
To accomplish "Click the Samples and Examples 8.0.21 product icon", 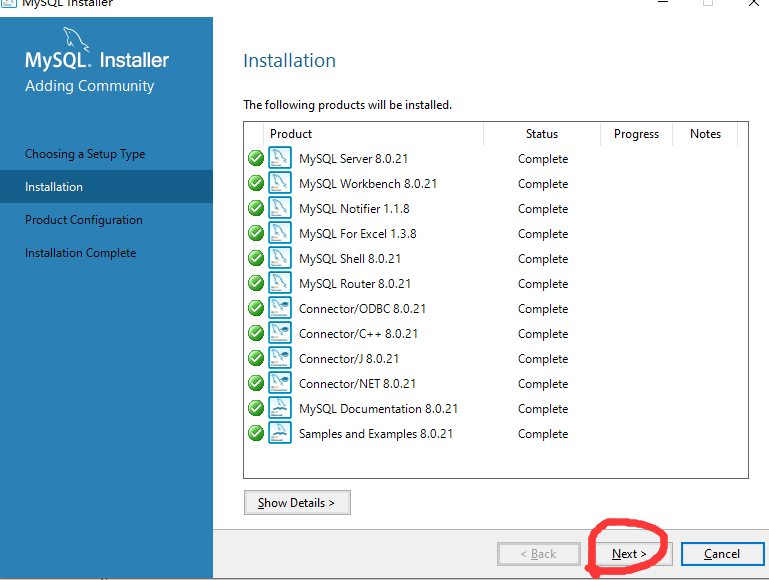I will click(x=280, y=433).
